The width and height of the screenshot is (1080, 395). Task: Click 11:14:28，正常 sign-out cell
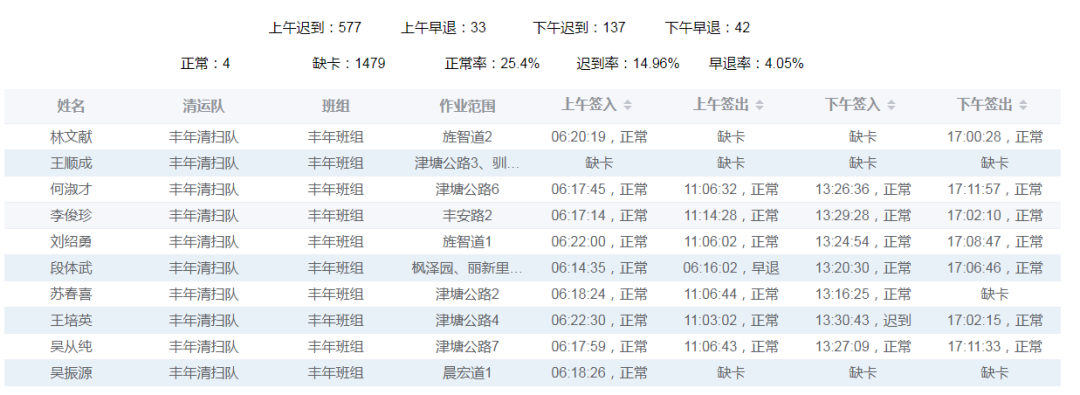click(731, 215)
